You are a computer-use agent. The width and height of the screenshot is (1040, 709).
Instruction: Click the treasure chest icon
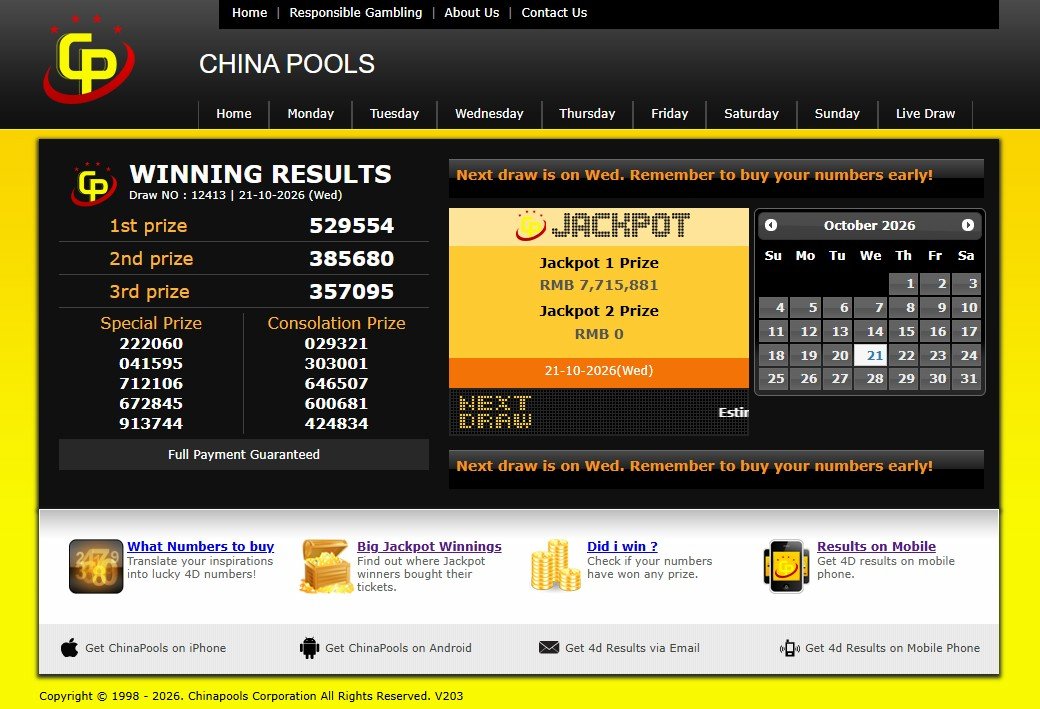pos(324,566)
